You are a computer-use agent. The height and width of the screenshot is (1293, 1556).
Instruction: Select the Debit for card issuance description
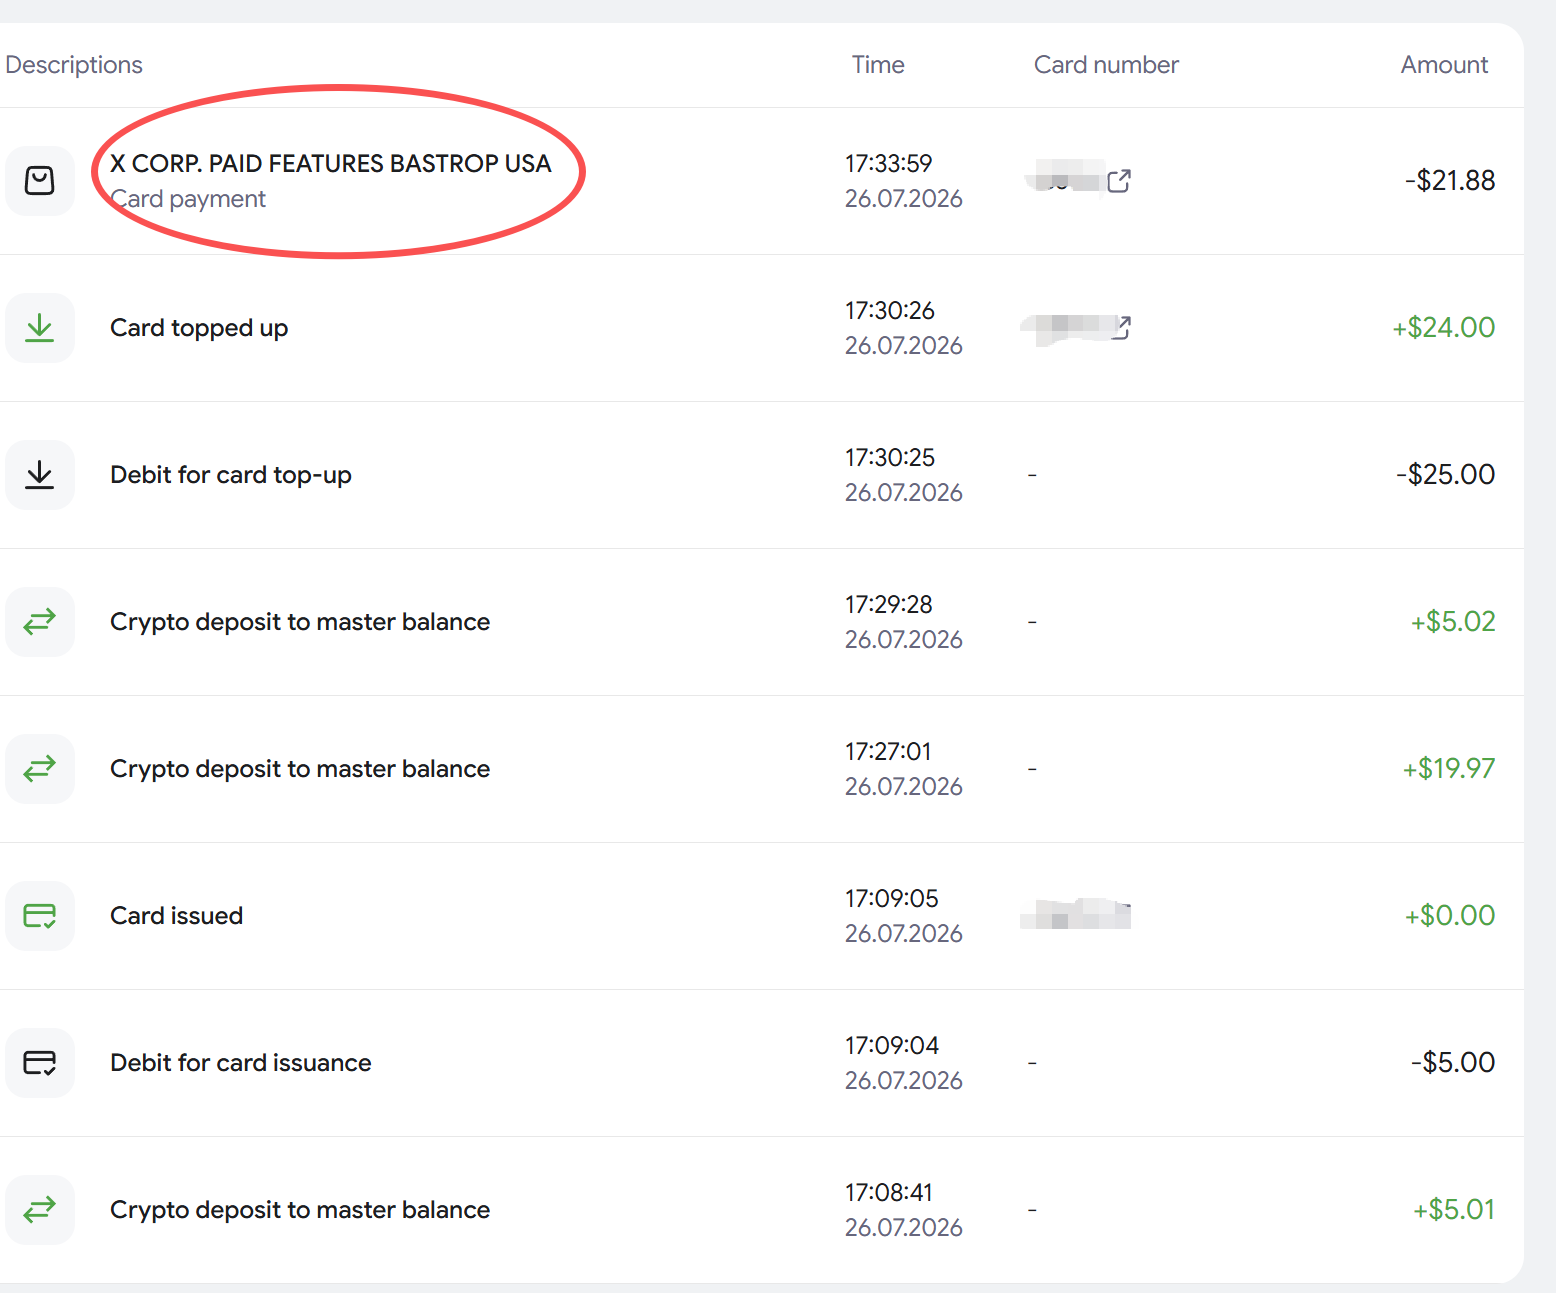click(241, 1063)
